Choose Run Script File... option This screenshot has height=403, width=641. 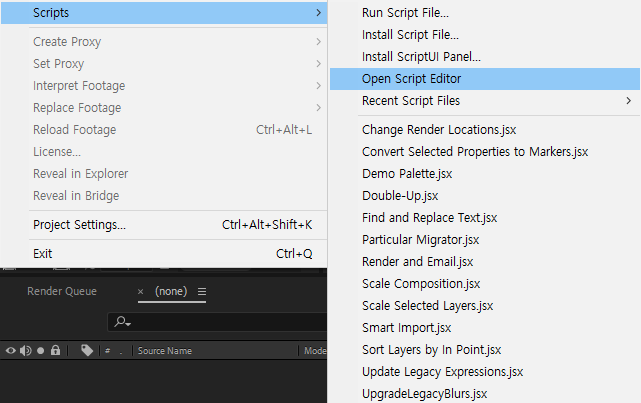pyautogui.click(x=485, y=13)
